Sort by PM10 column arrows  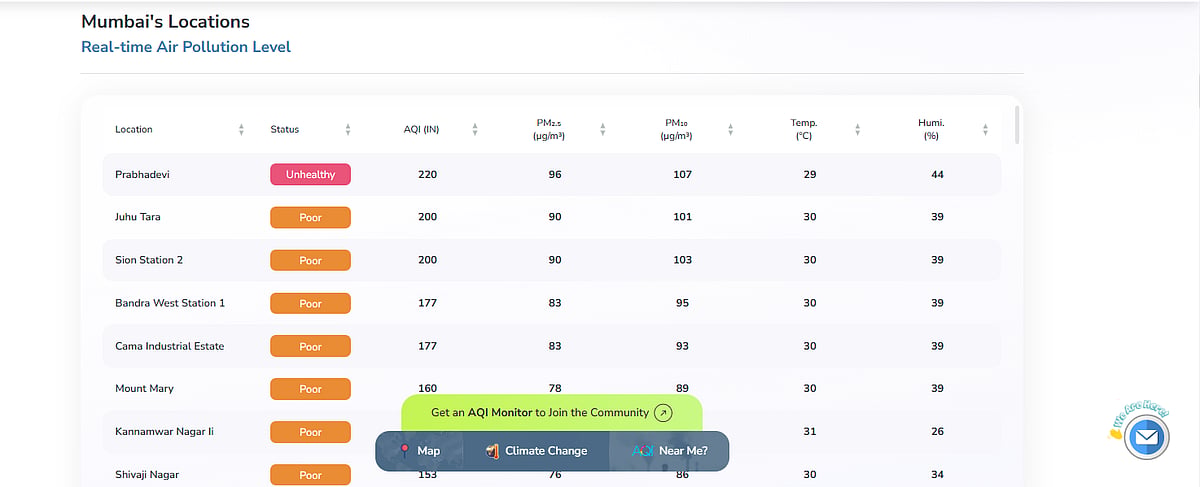click(x=731, y=129)
